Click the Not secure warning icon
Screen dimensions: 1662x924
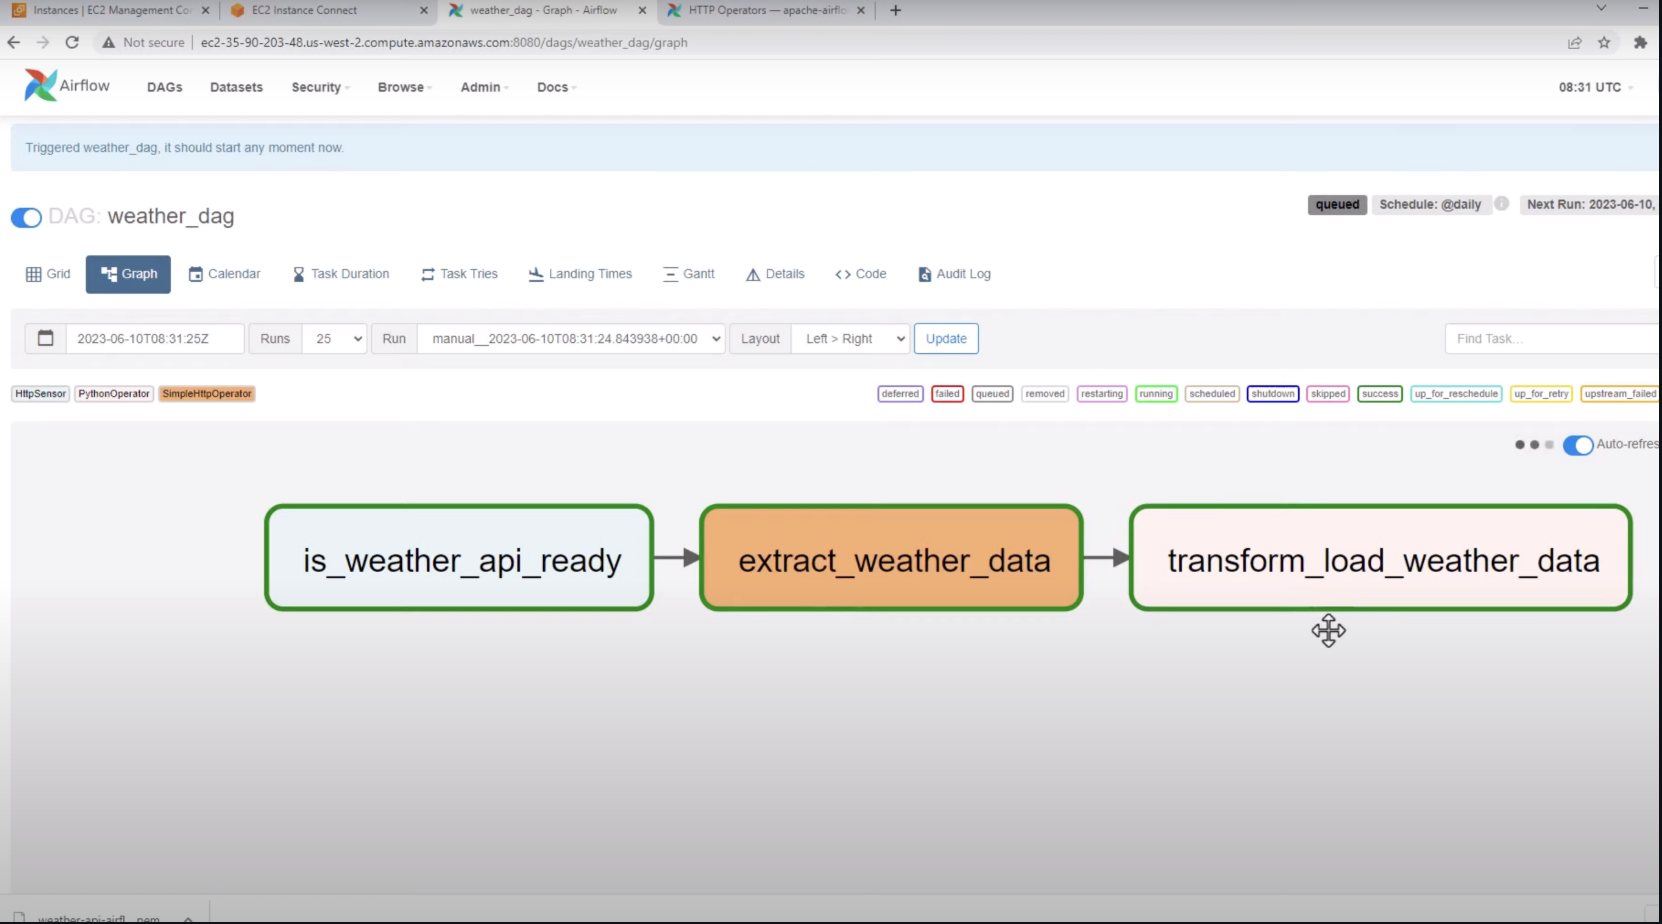click(108, 42)
